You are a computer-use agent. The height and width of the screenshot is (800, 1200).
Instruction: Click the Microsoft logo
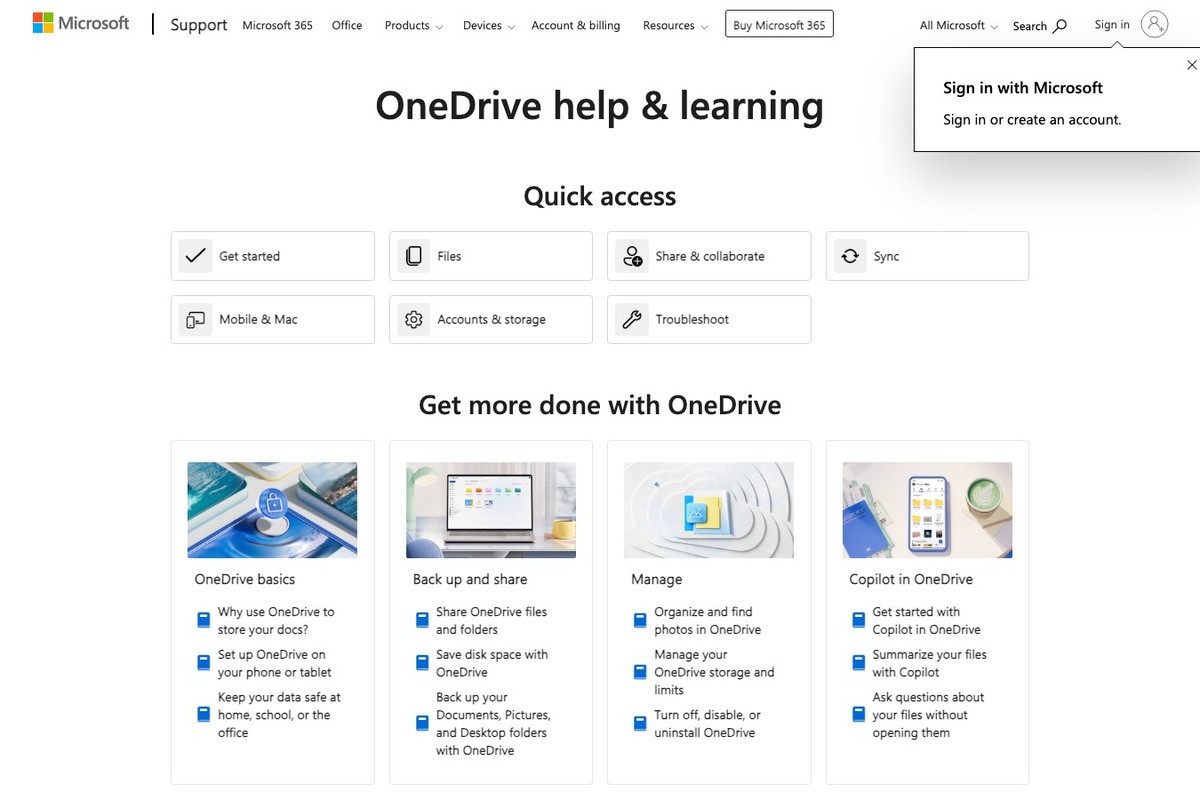point(81,23)
